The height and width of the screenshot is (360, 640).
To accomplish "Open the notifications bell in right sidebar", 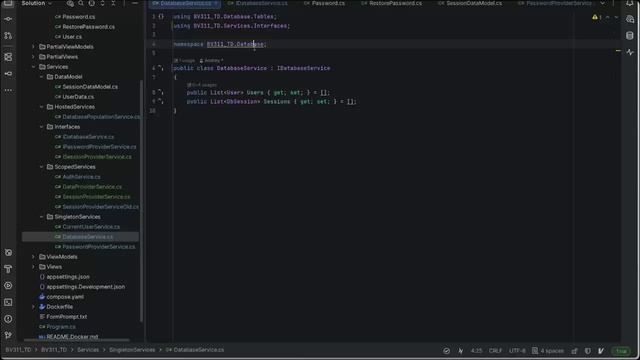I will pos(630,3).
